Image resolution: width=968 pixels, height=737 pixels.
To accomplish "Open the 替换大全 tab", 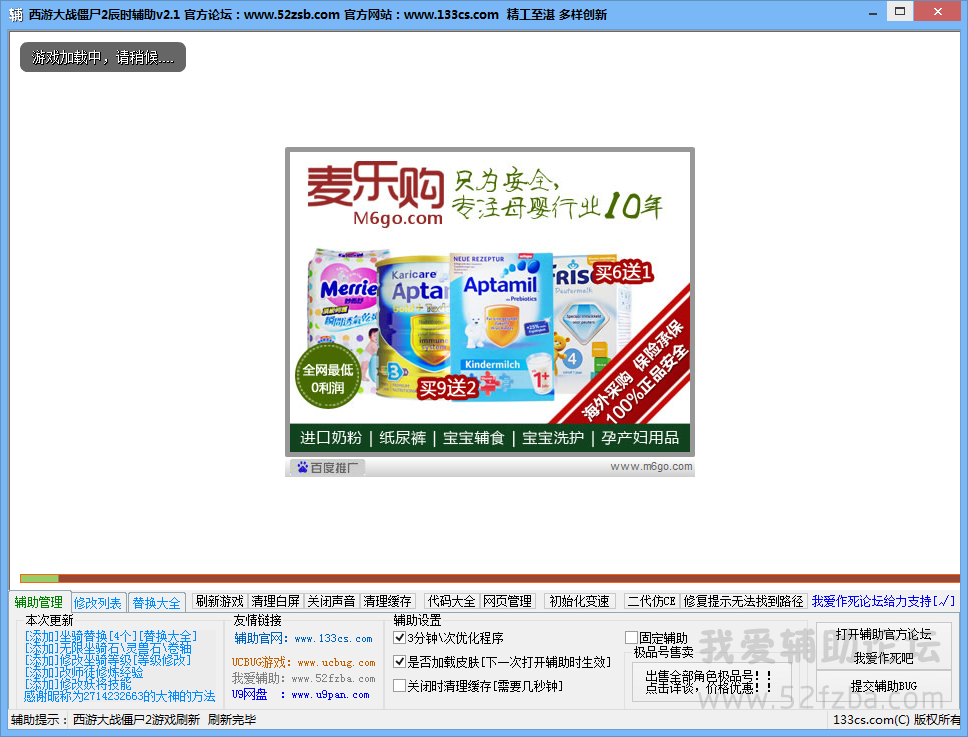I will click(156, 603).
